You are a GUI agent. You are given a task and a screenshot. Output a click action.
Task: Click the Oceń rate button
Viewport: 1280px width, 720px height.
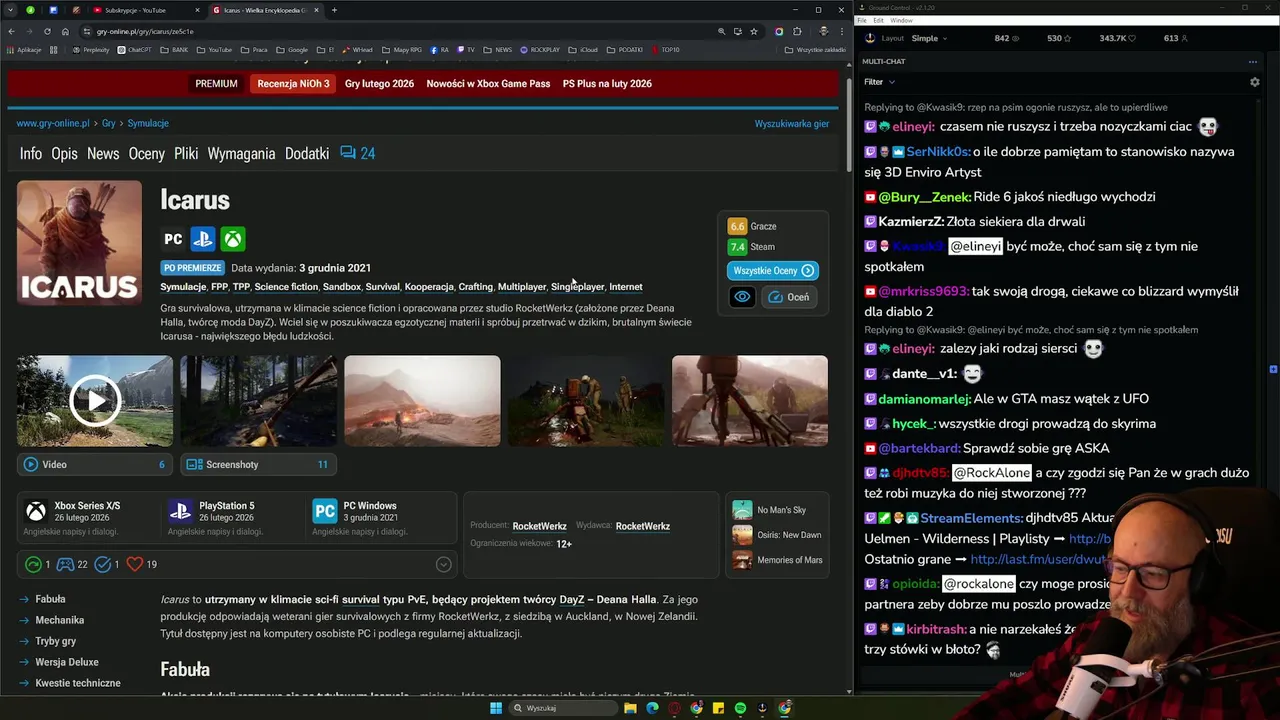click(x=789, y=297)
